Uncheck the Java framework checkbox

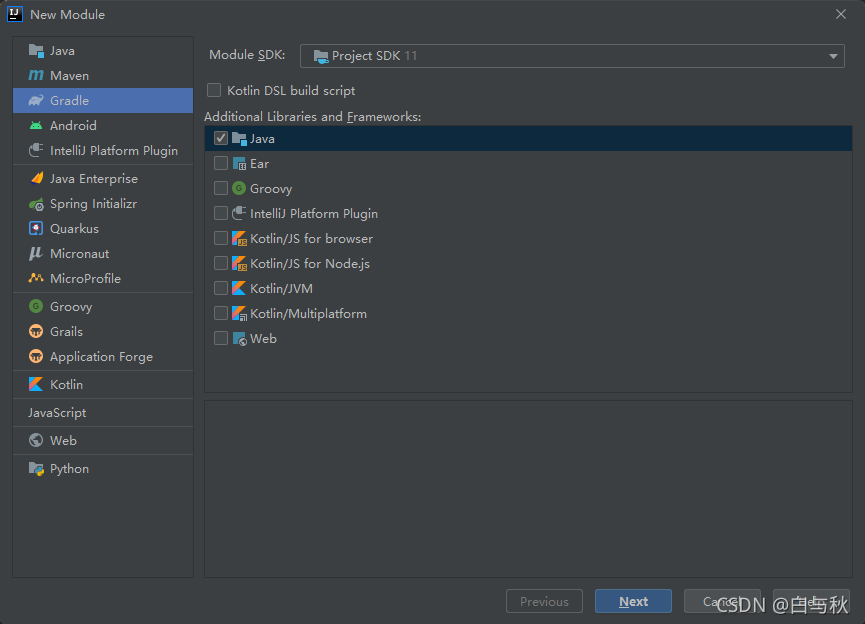pyautogui.click(x=221, y=138)
